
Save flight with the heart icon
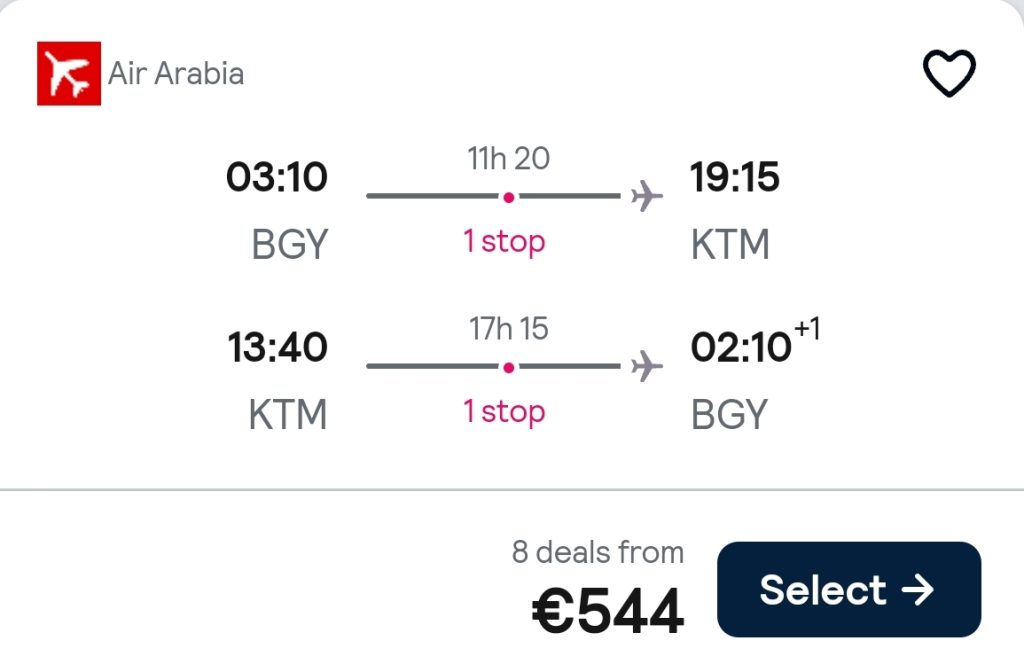949,72
